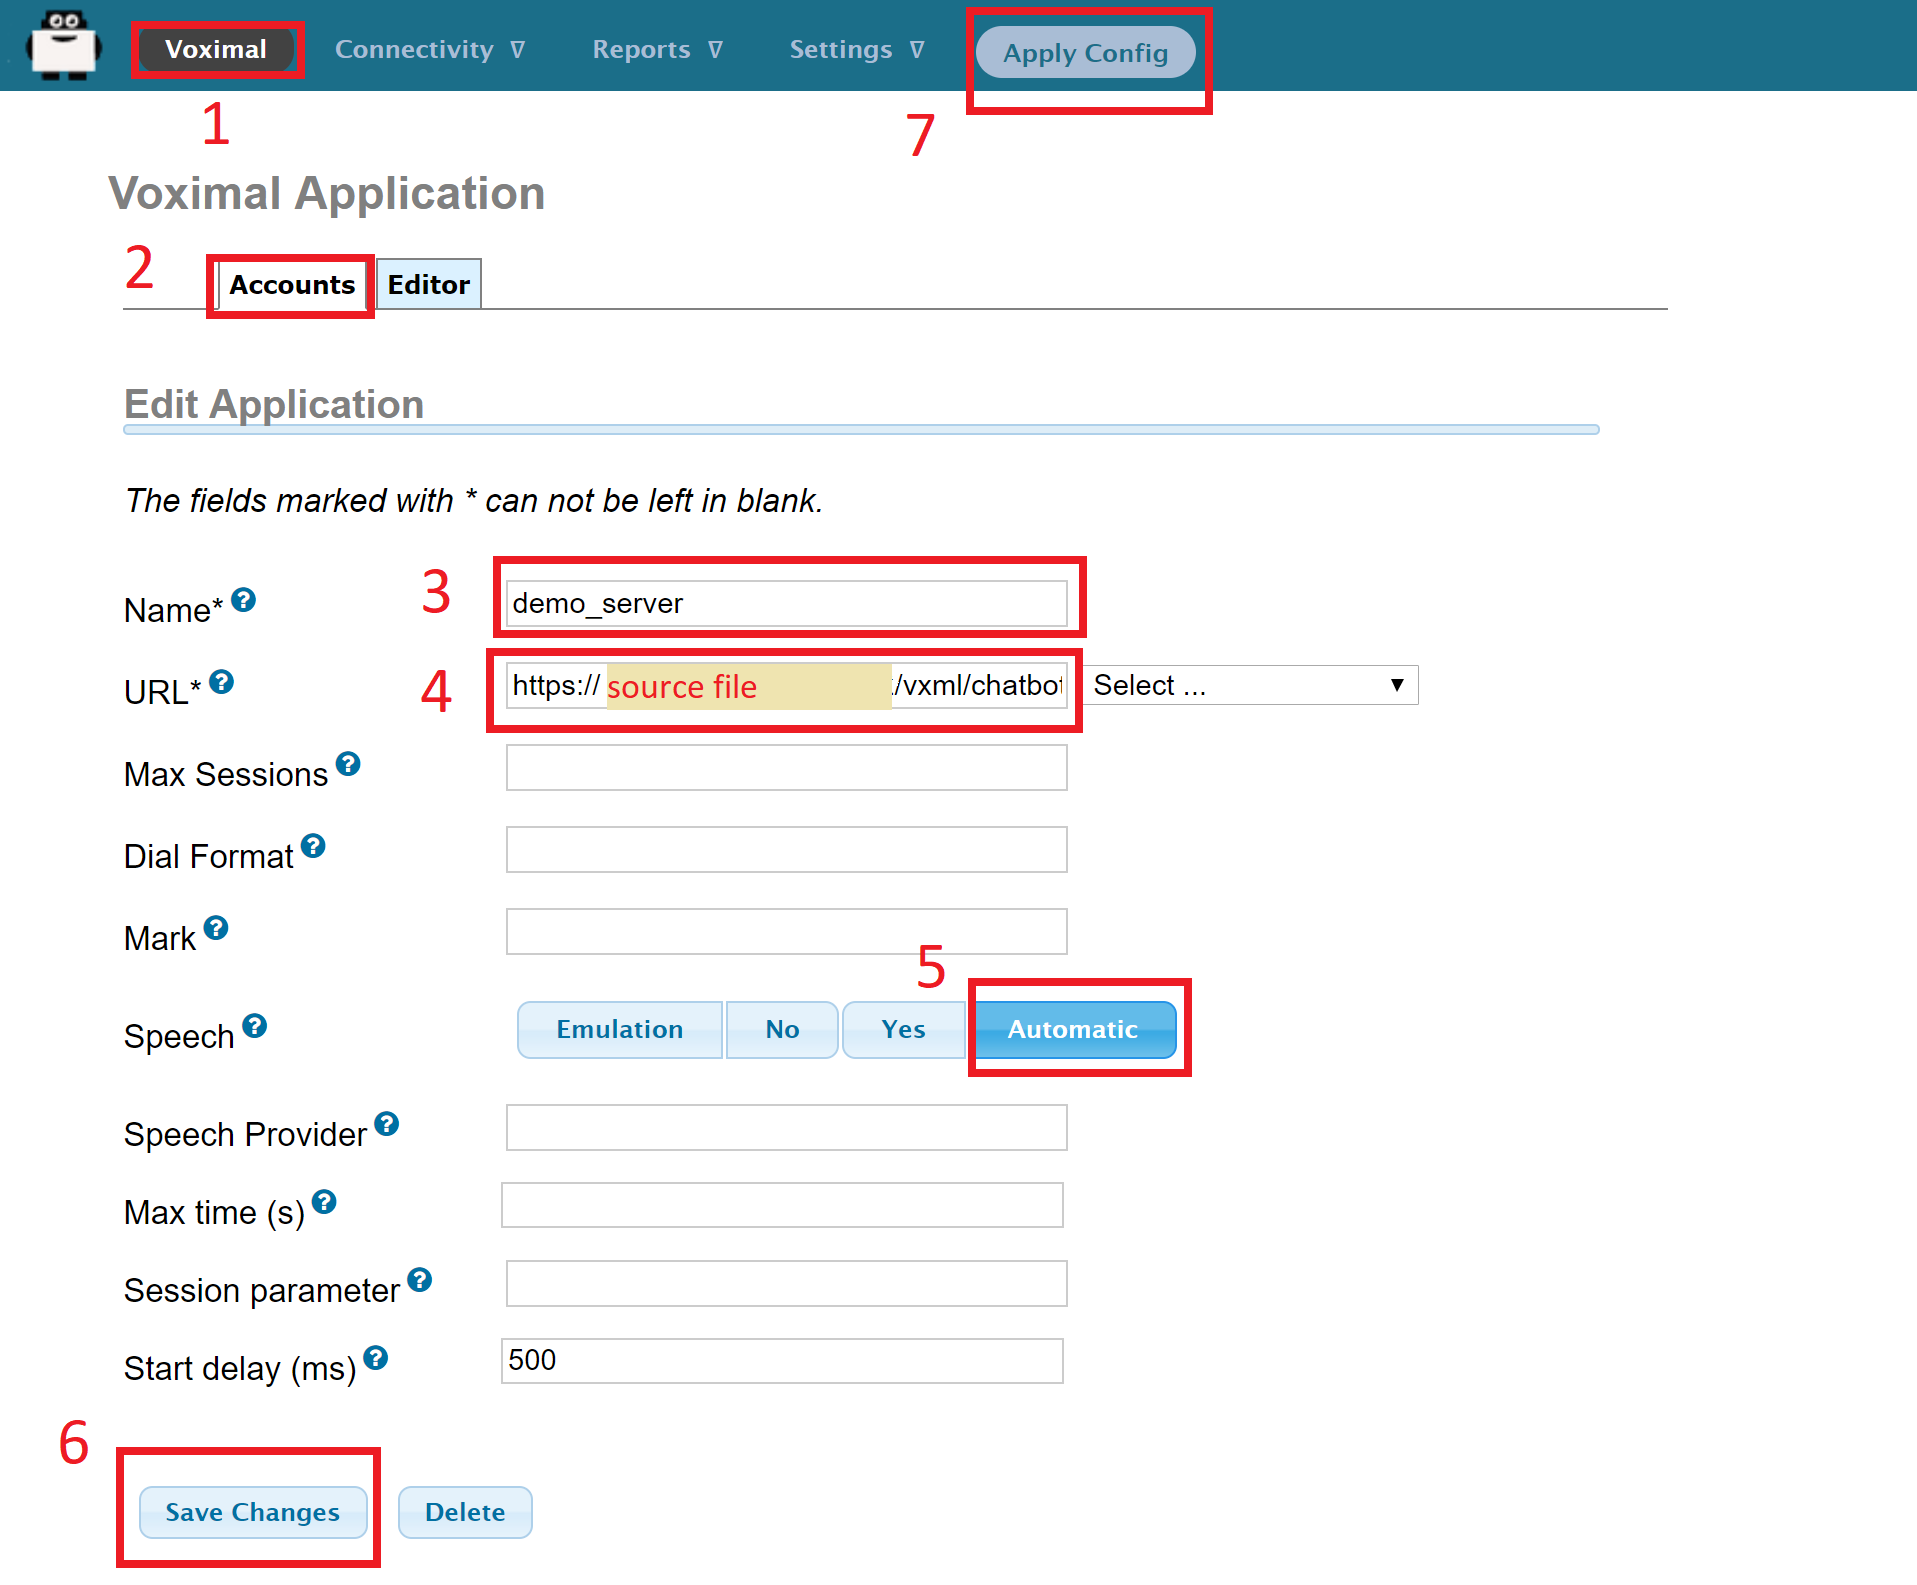The width and height of the screenshot is (1917, 1585).
Task: Switch to the Editor tab
Action: [428, 285]
